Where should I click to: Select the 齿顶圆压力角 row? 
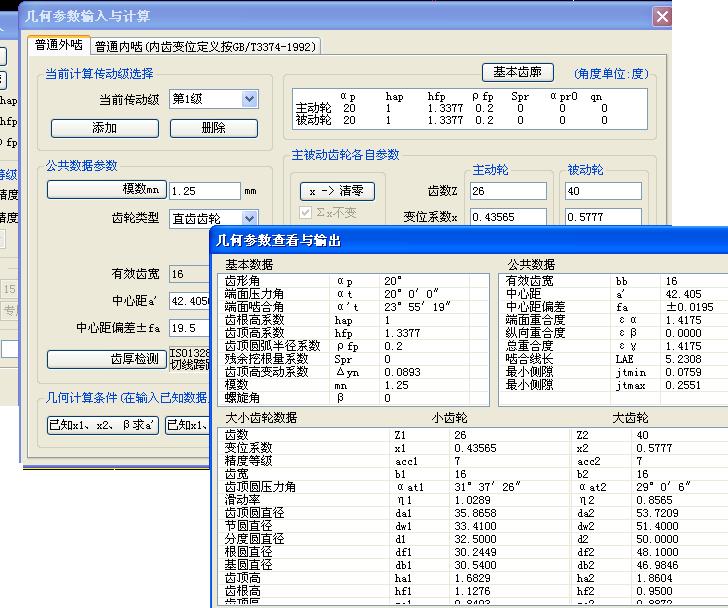[473, 487]
